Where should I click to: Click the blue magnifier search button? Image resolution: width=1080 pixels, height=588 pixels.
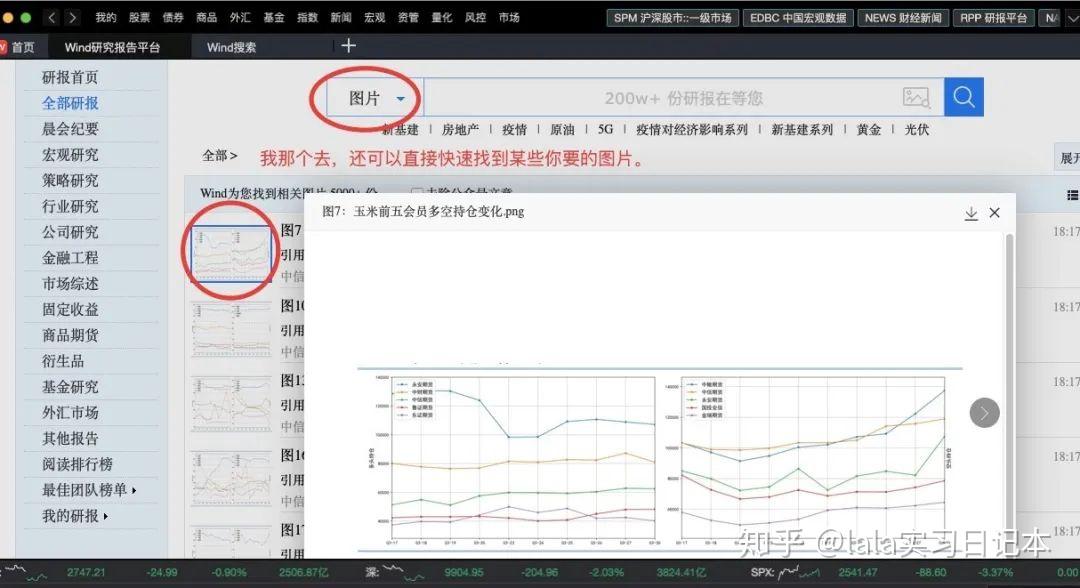click(x=963, y=97)
